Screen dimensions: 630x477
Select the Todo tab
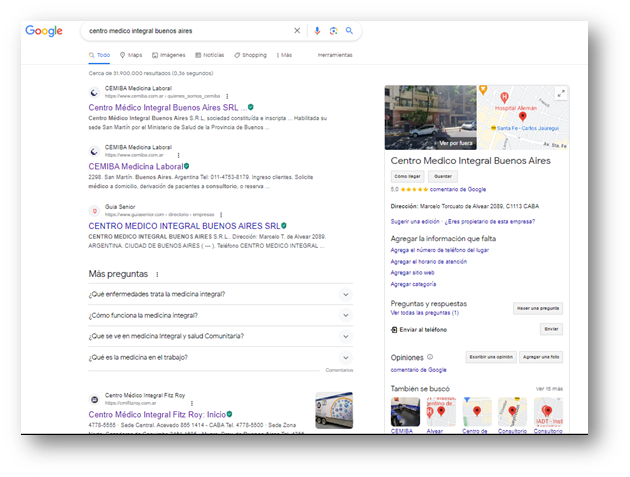click(99, 55)
